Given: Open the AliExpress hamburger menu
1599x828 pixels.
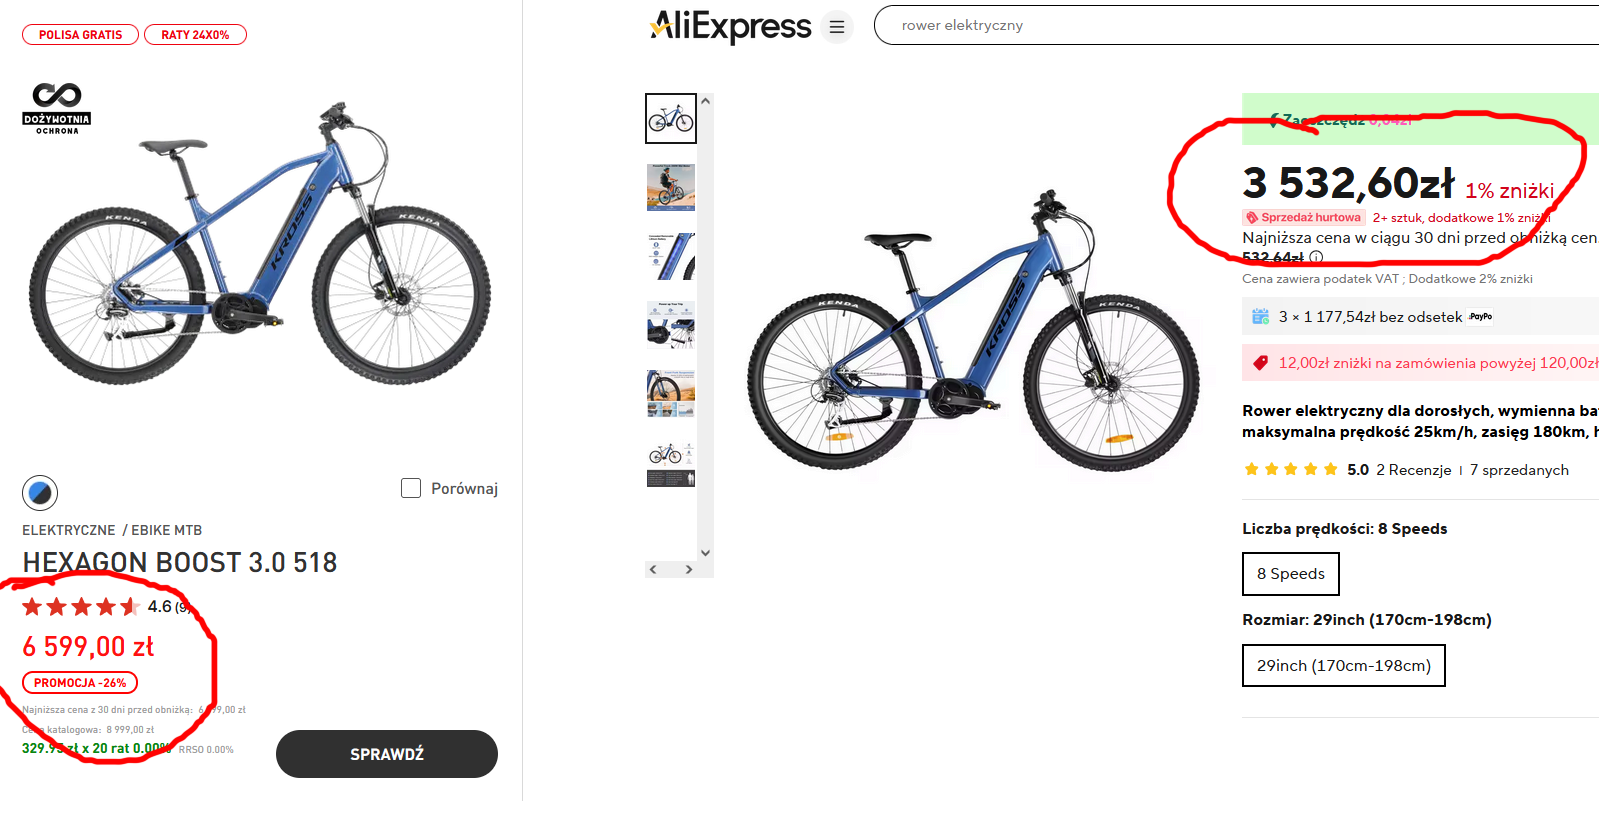Looking at the screenshot, I should click(x=837, y=27).
